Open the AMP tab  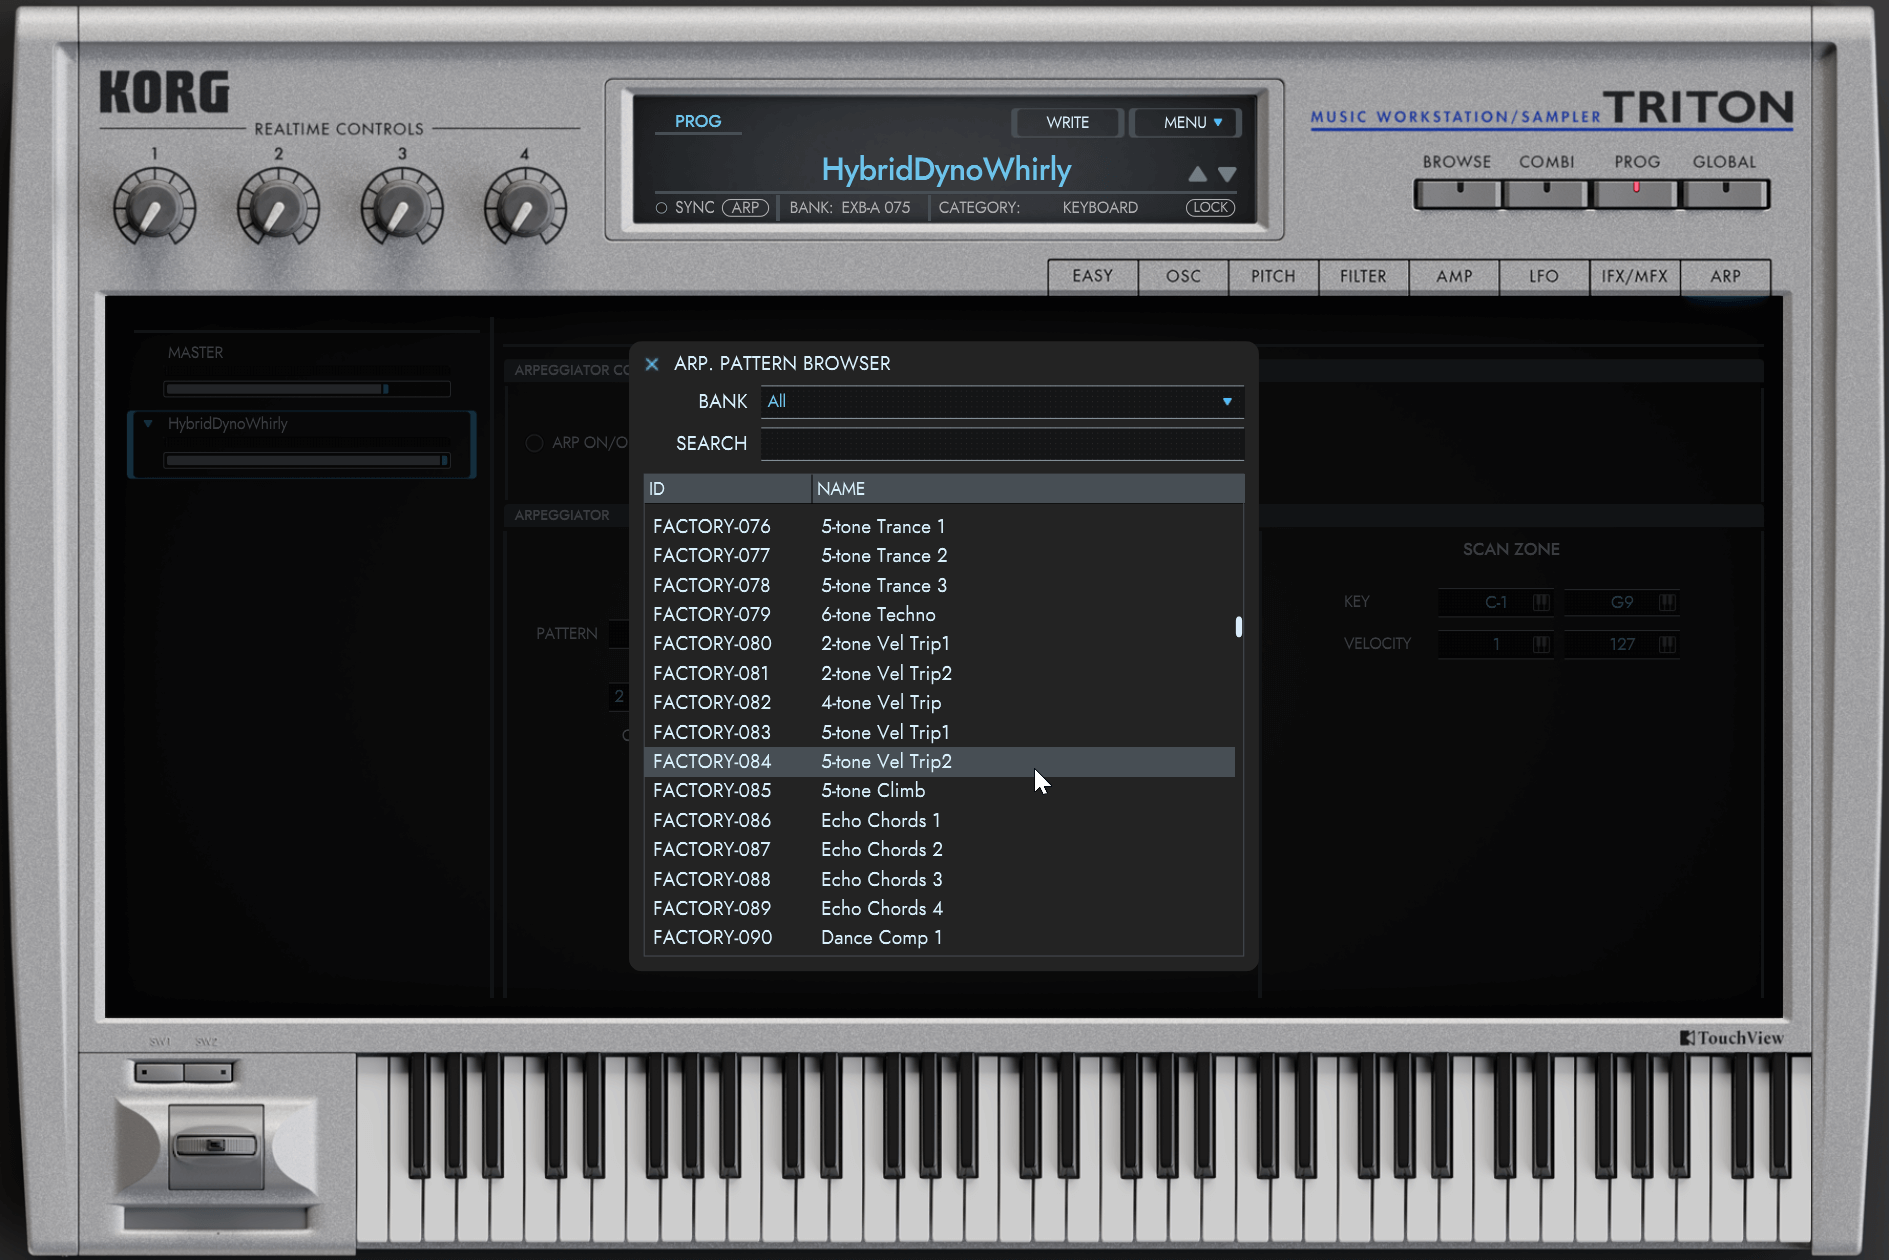click(1454, 276)
